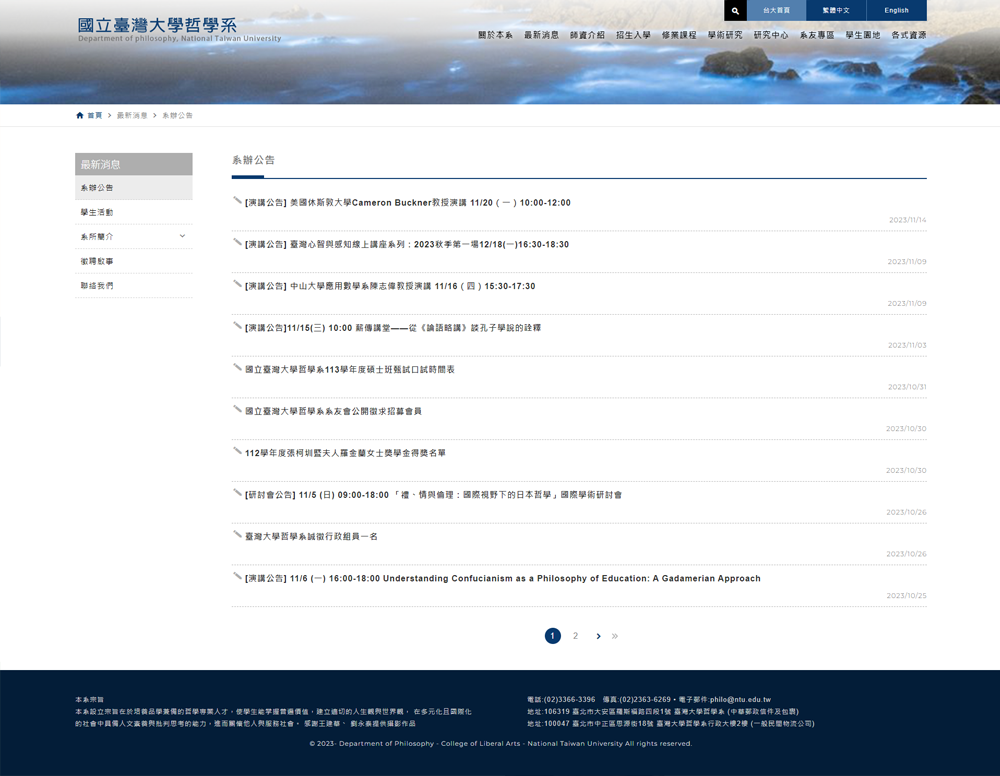This screenshot has height=776, width=1000.
Task: Switch language to English
Action: tap(896, 10)
